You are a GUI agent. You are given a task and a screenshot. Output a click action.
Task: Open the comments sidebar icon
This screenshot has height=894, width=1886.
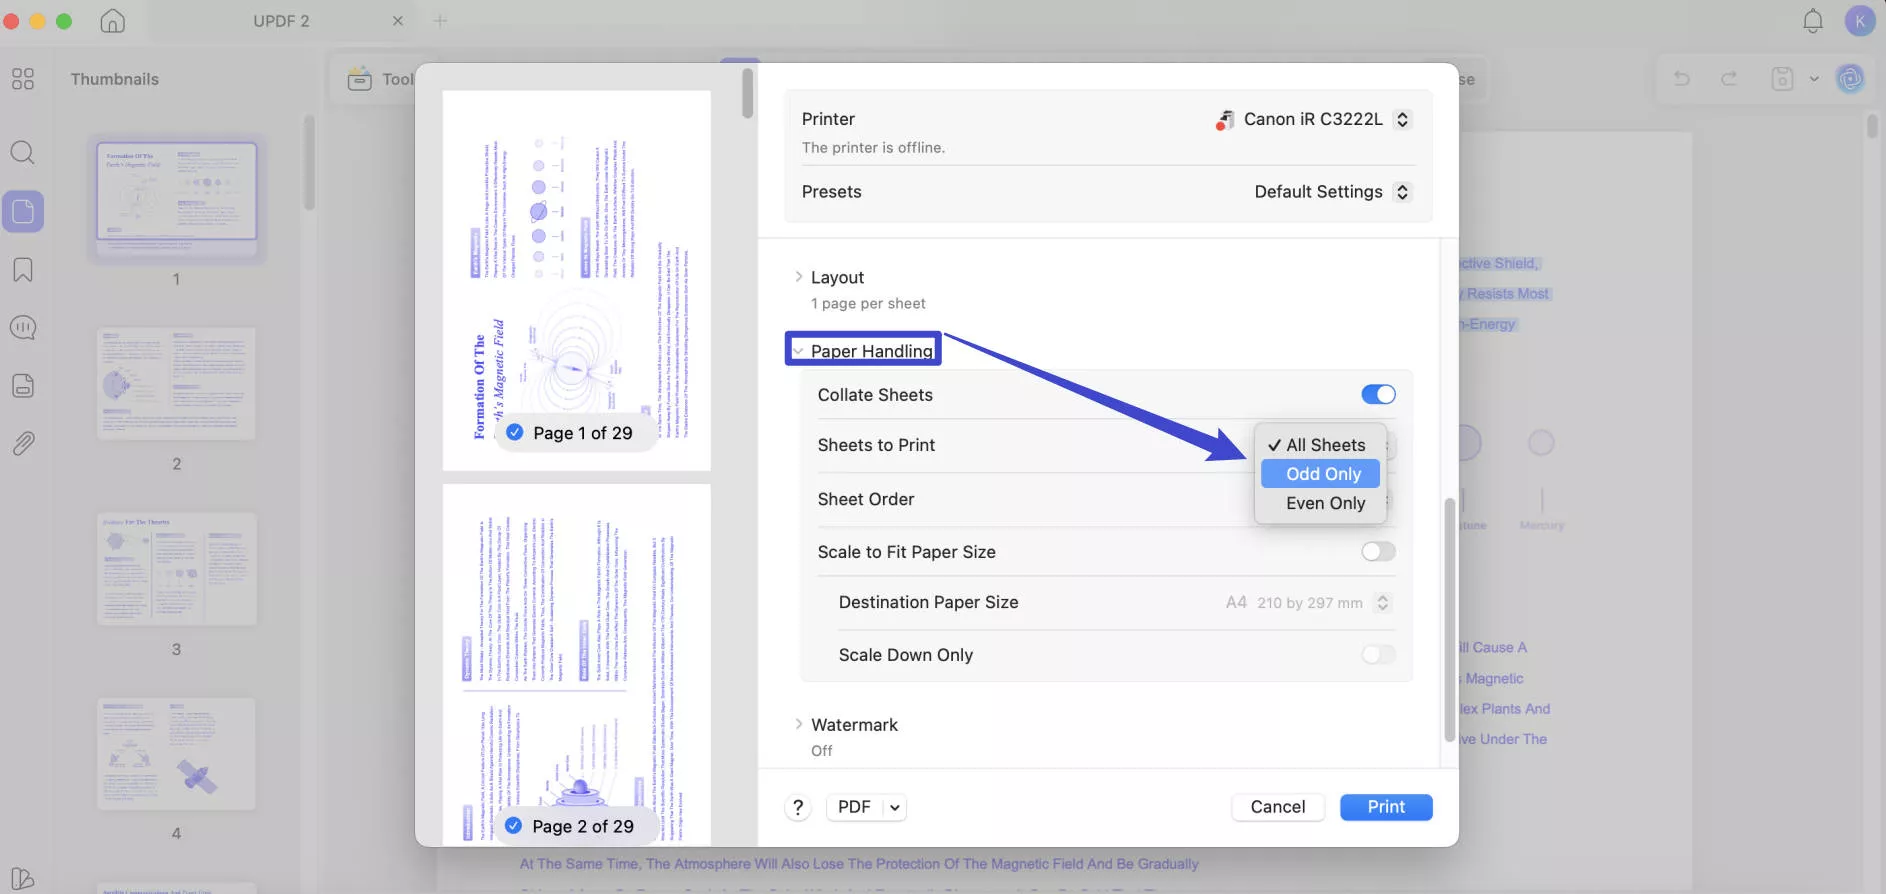point(23,328)
